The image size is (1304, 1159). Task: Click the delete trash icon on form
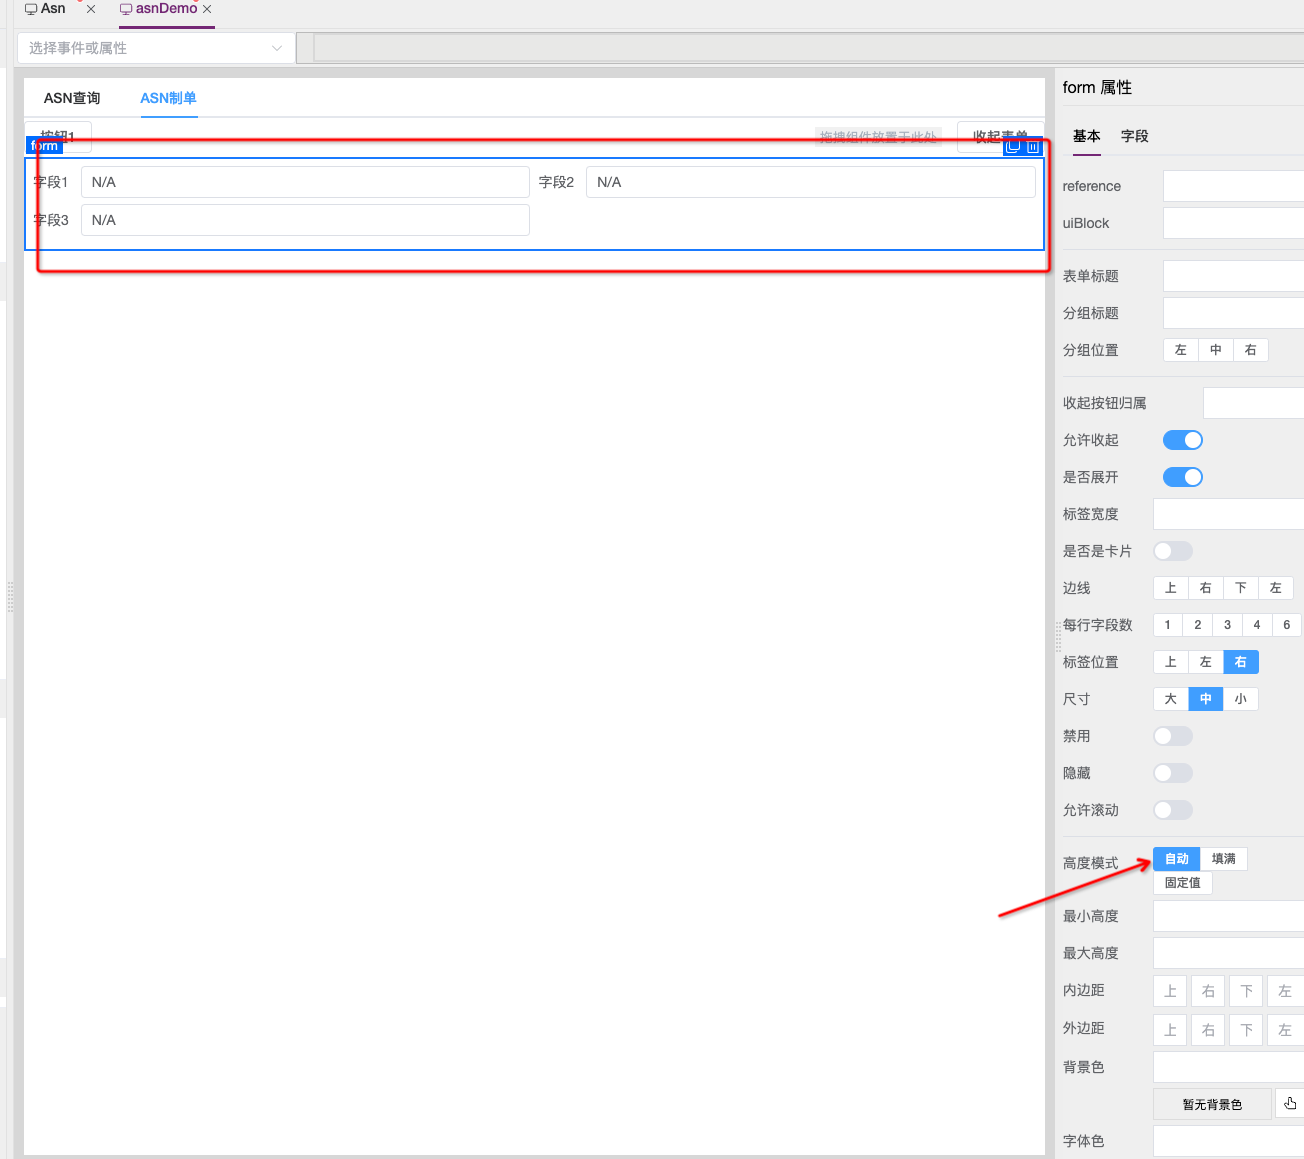[x=1033, y=146]
